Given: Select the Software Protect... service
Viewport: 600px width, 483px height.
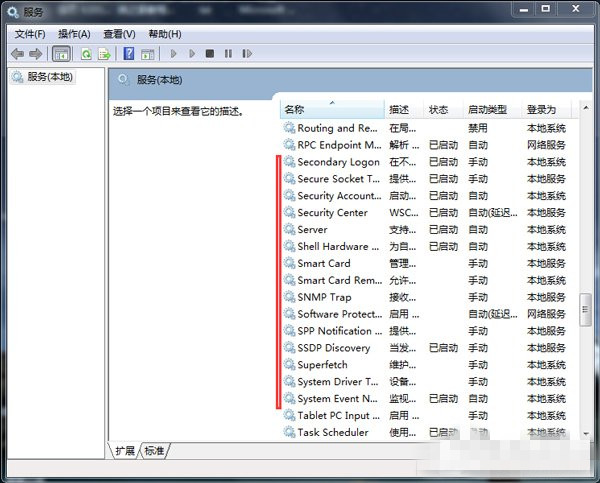Looking at the screenshot, I should point(425,314).
